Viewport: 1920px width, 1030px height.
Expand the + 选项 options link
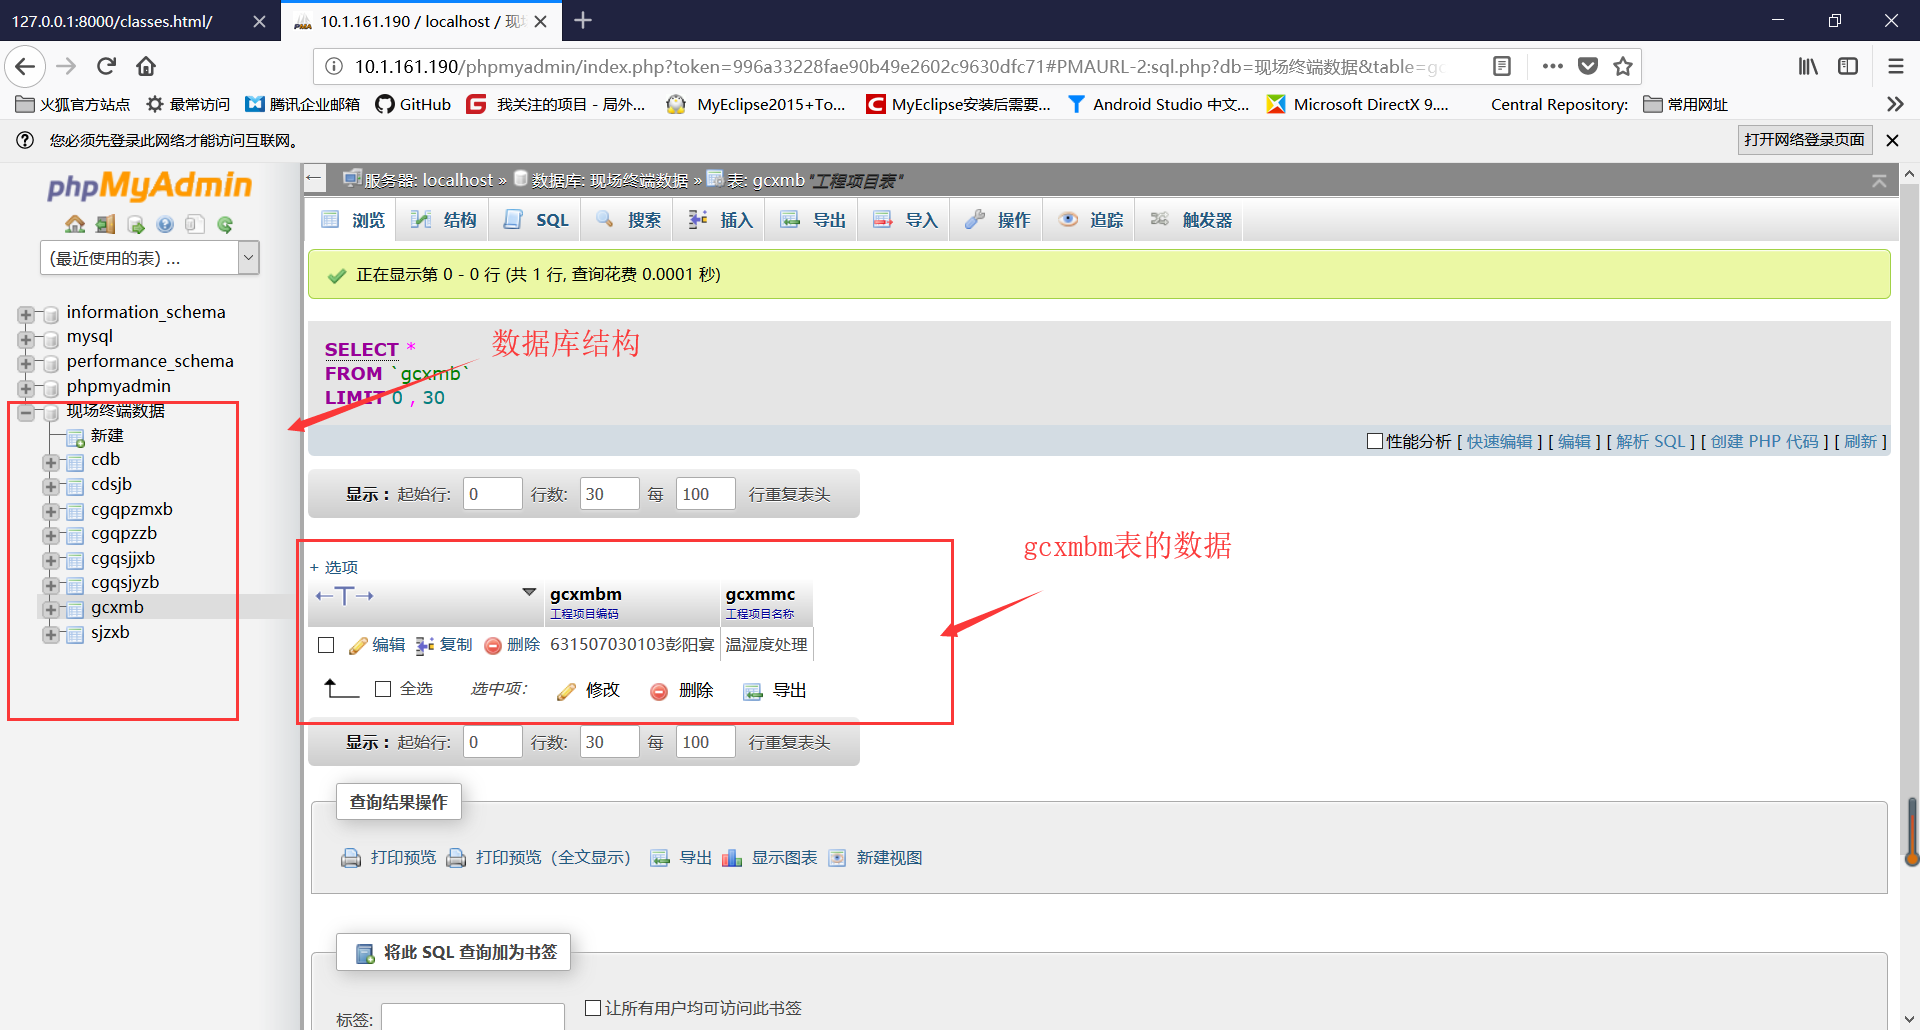pos(334,567)
